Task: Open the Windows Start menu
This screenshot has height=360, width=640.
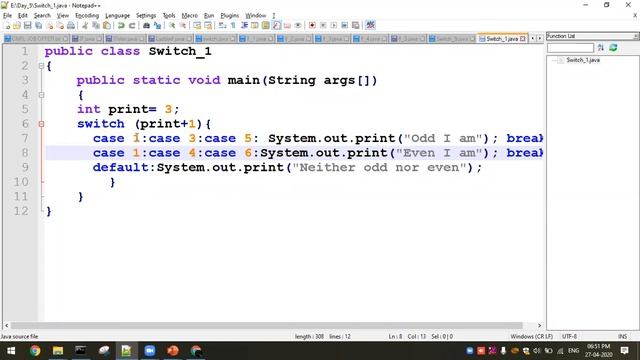Action: tap(11, 351)
